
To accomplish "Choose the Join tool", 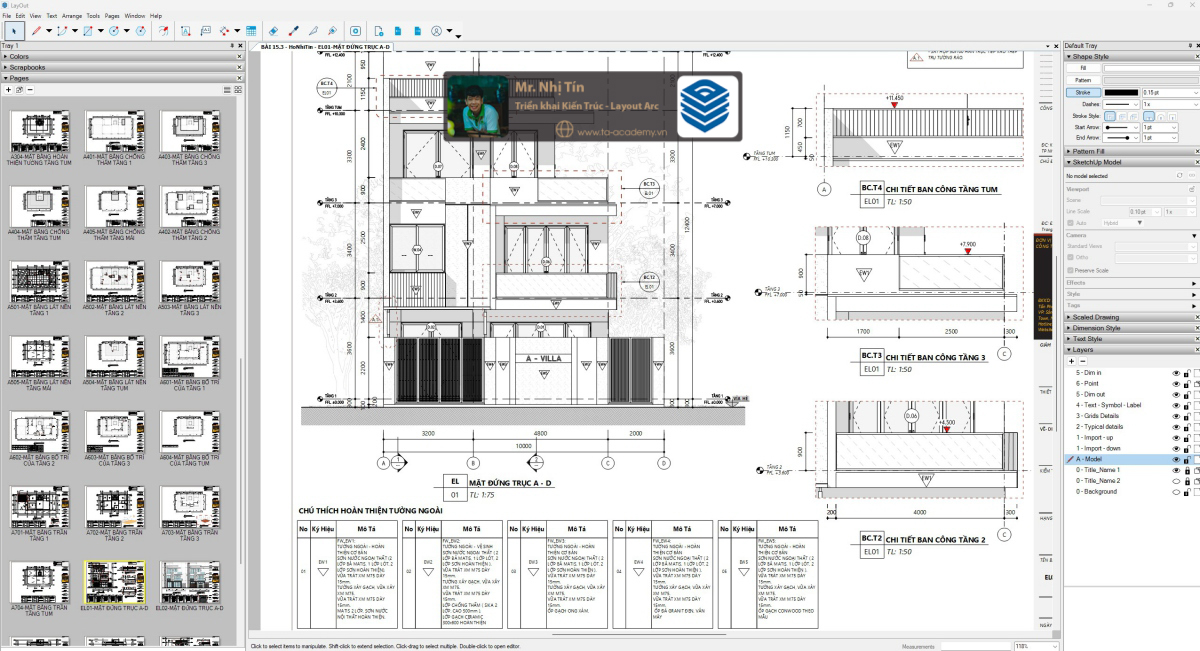I will point(332,31).
